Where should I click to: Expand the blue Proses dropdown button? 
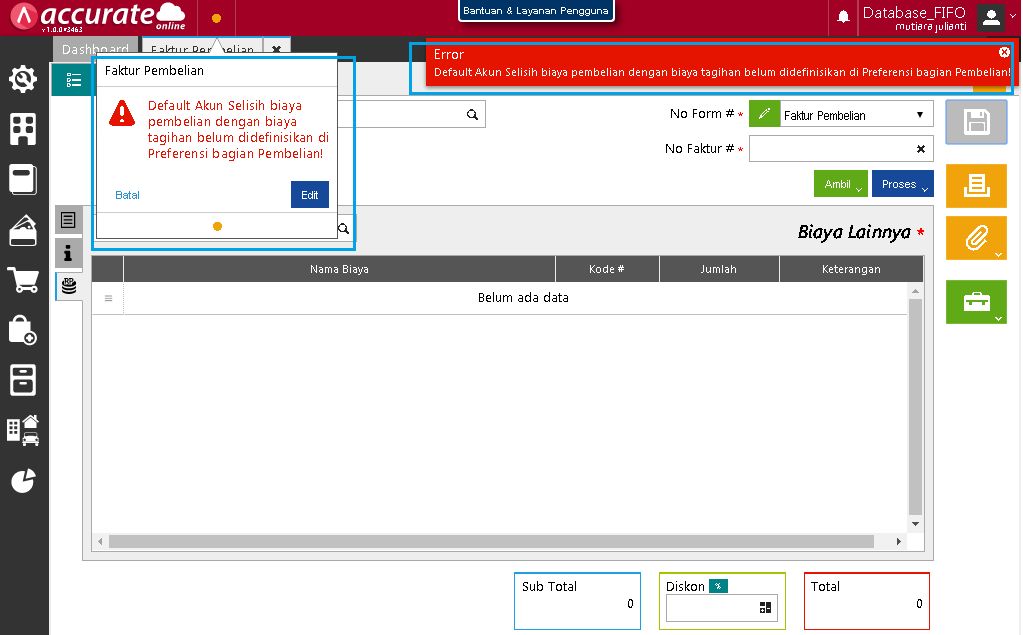pos(902,184)
